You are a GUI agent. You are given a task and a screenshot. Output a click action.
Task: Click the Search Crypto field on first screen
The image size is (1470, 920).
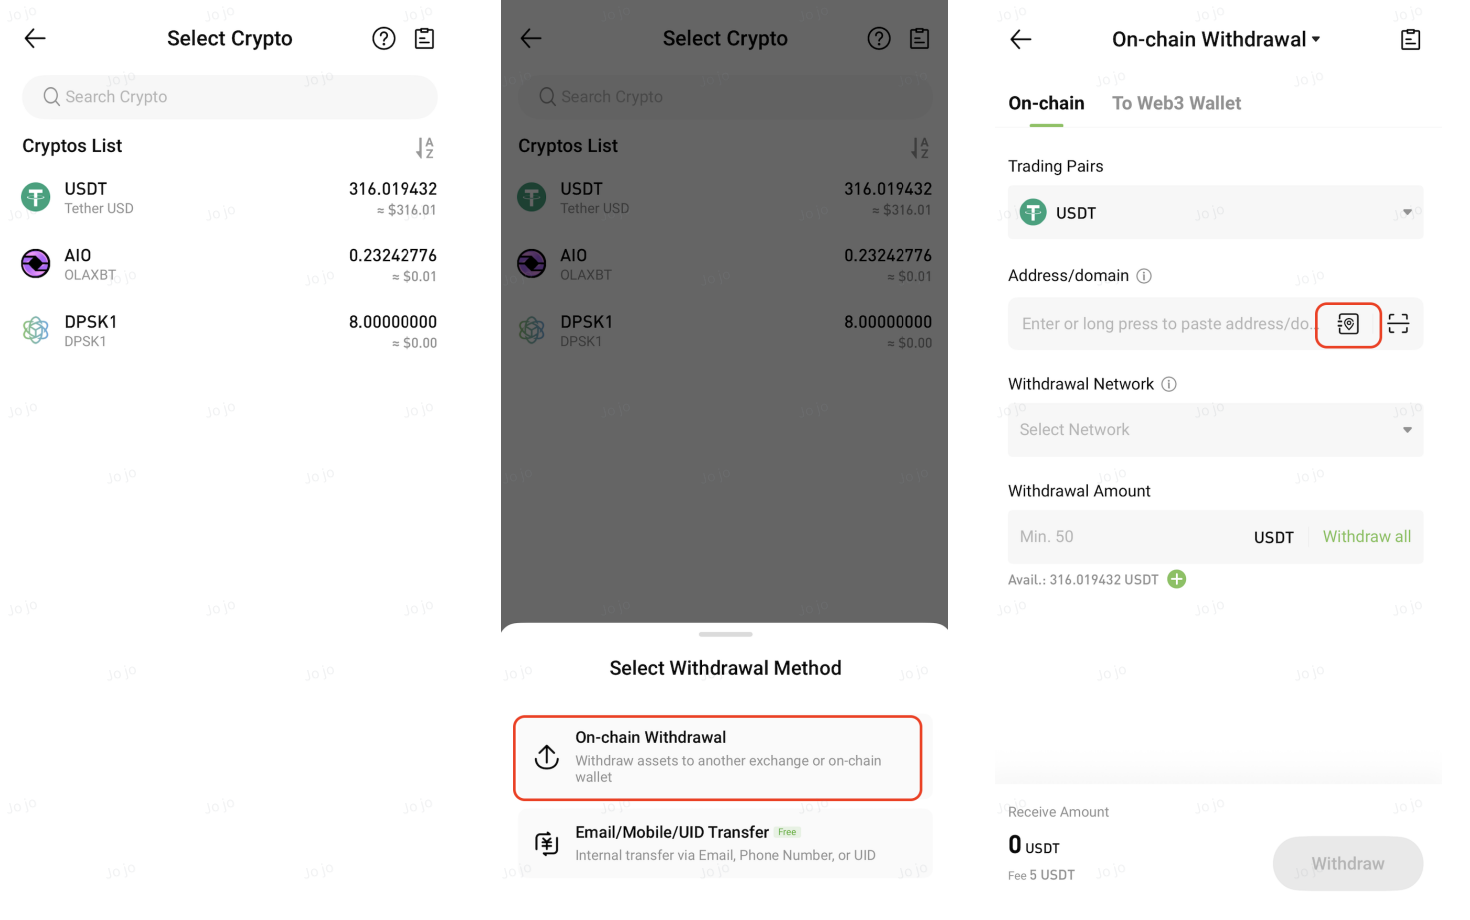point(230,97)
